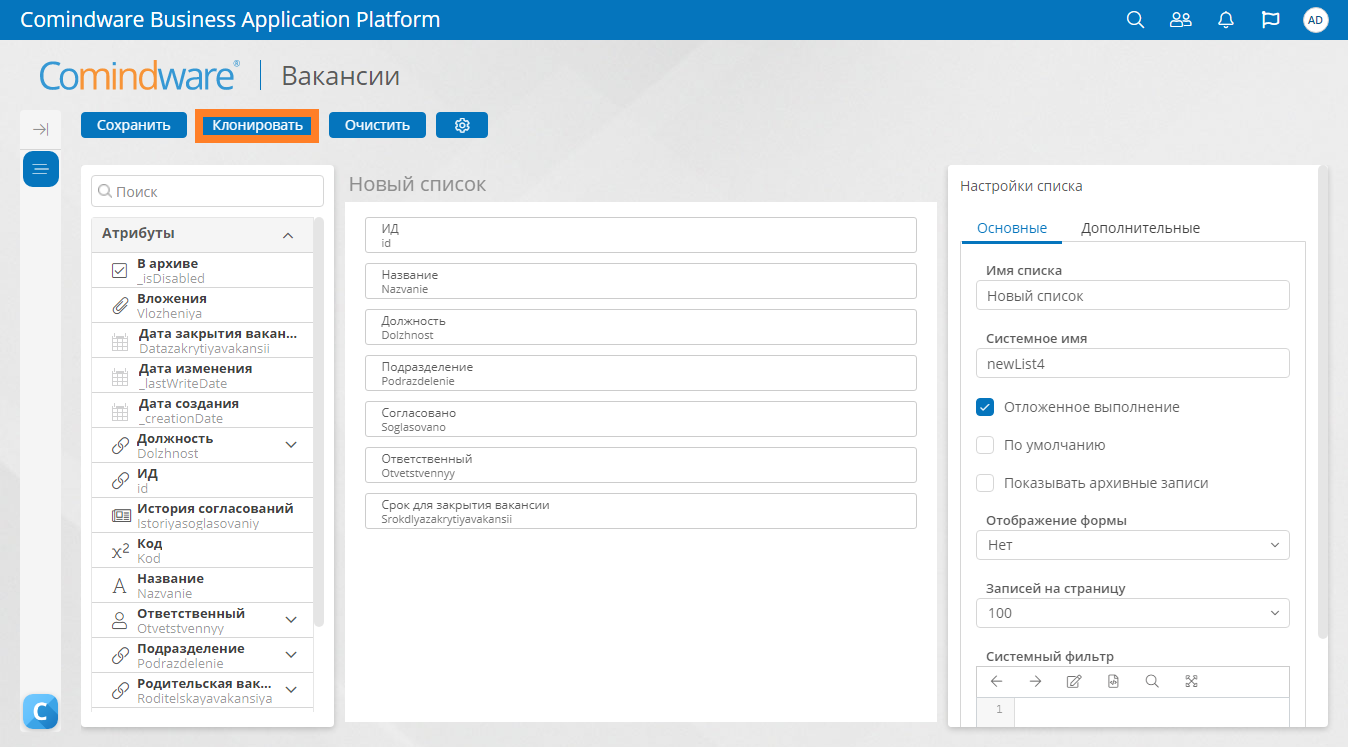The height and width of the screenshot is (747, 1348).
Task: Click x² icon of Код attribute
Action: pyautogui.click(x=119, y=550)
